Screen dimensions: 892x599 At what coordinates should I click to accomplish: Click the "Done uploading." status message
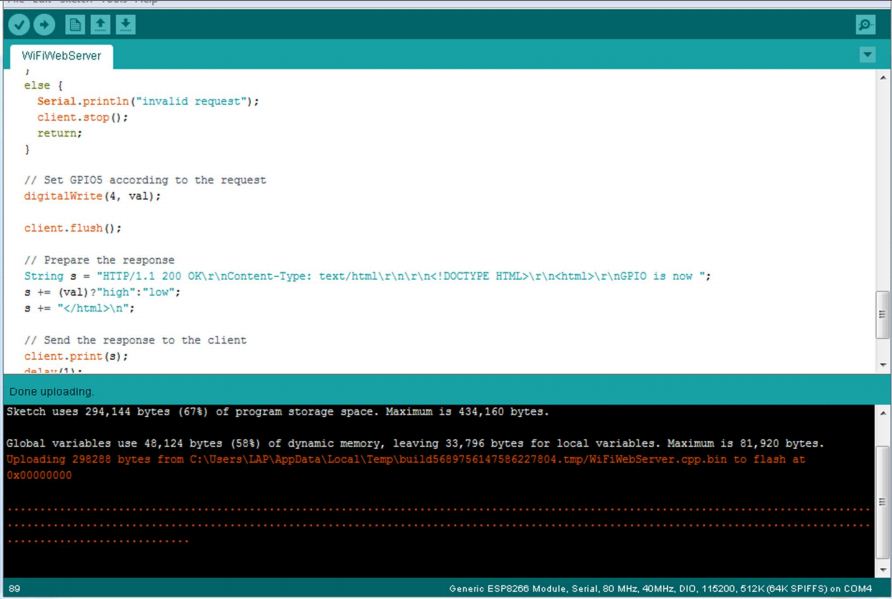coord(52,391)
